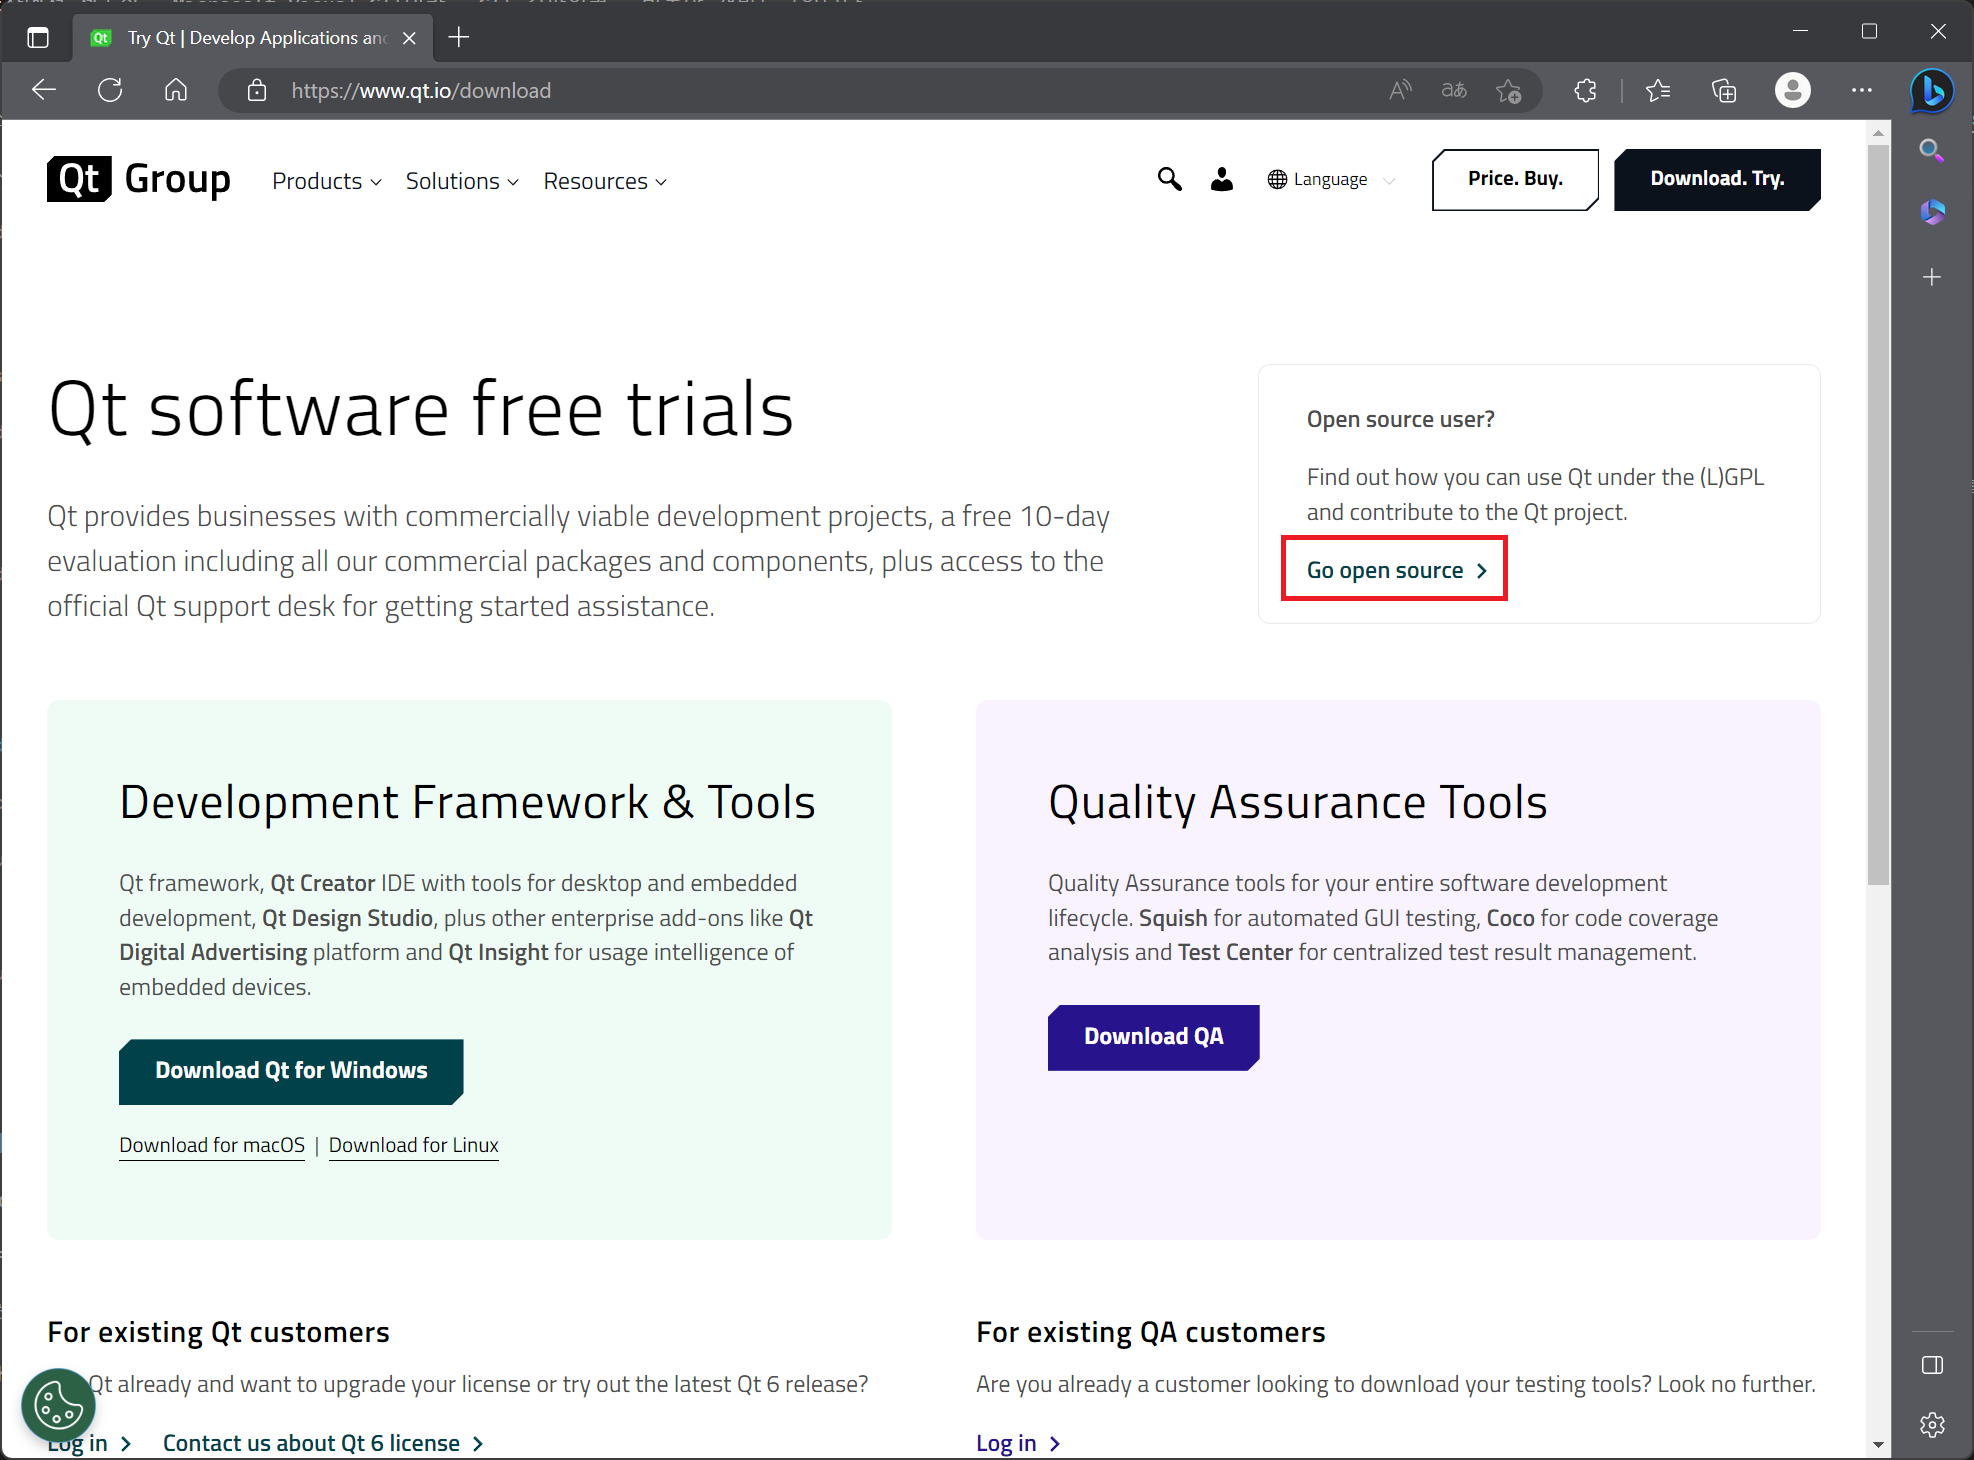Image resolution: width=1974 pixels, height=1460 pixels.
Task: Click the browser Extensions puzzle icon
Action: pyautogui.click(x=1585, y=91)
